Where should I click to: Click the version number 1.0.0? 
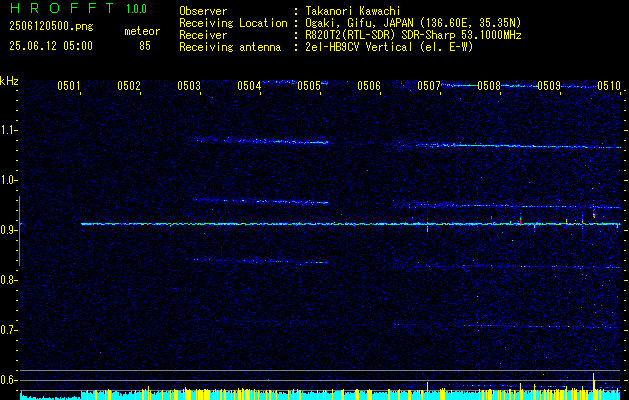(136, 9)
